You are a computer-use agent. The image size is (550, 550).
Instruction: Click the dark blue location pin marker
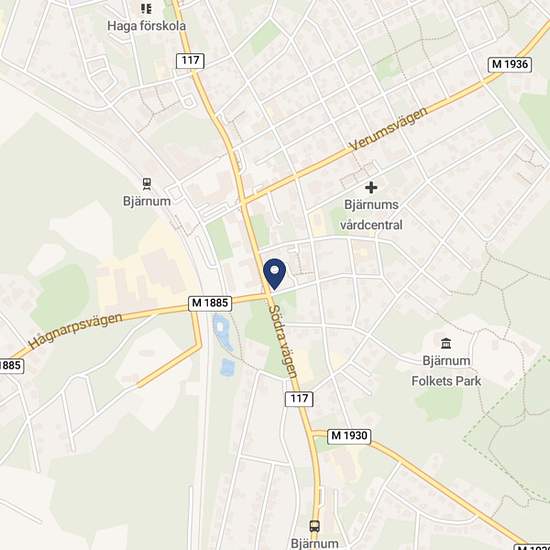coord(275,274)
